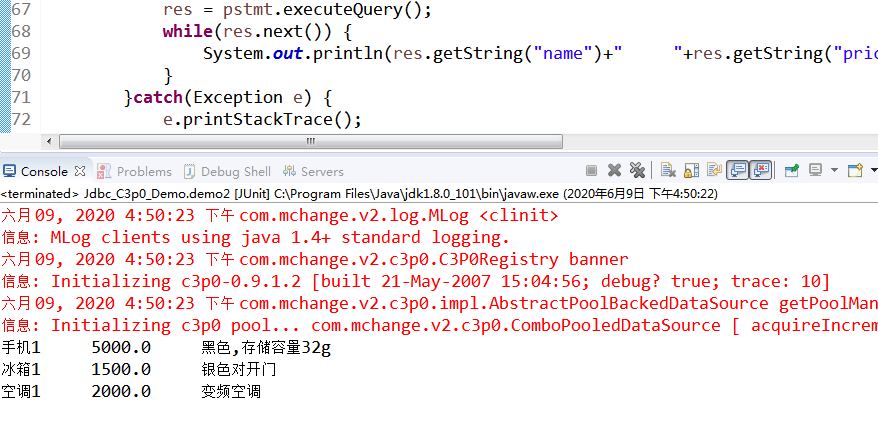The image size is (878, 427).
Task: Click the '变频空调' description text
Action: tap(231, 391)
